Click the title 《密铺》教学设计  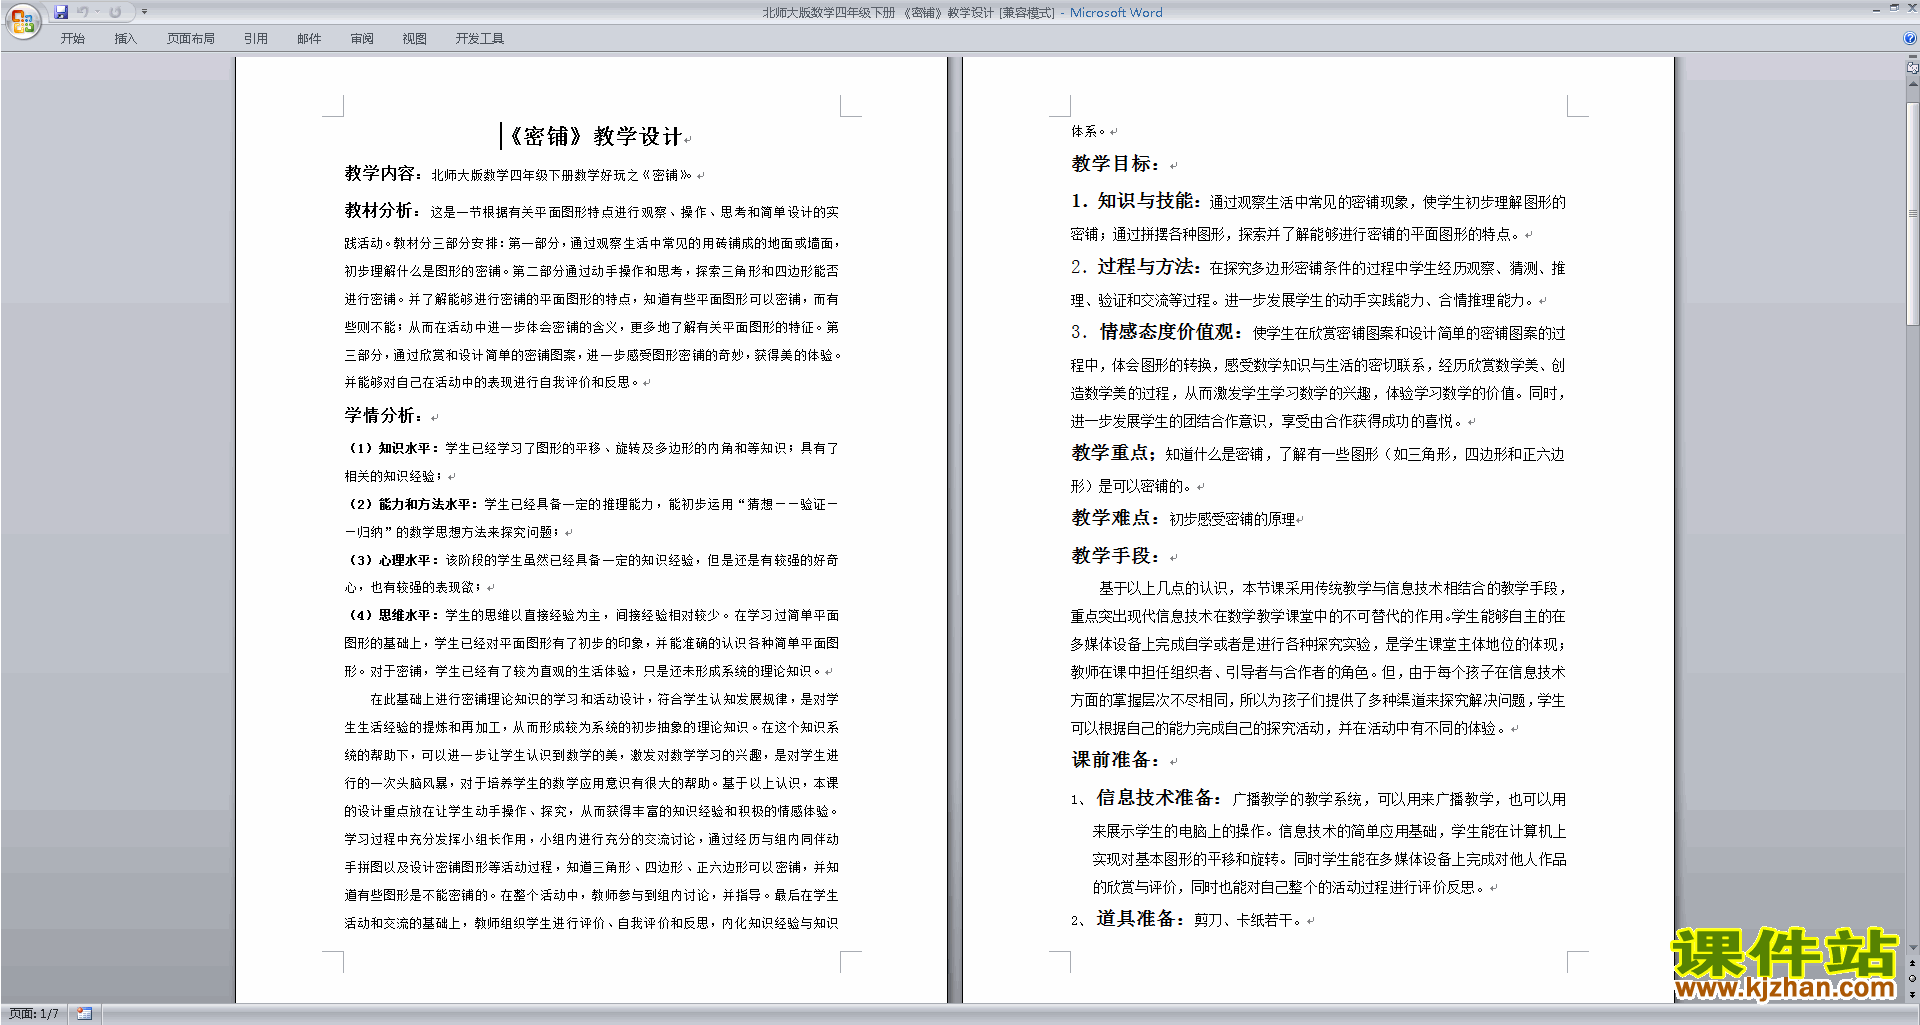pyautogui.click(x=596, y=136)
